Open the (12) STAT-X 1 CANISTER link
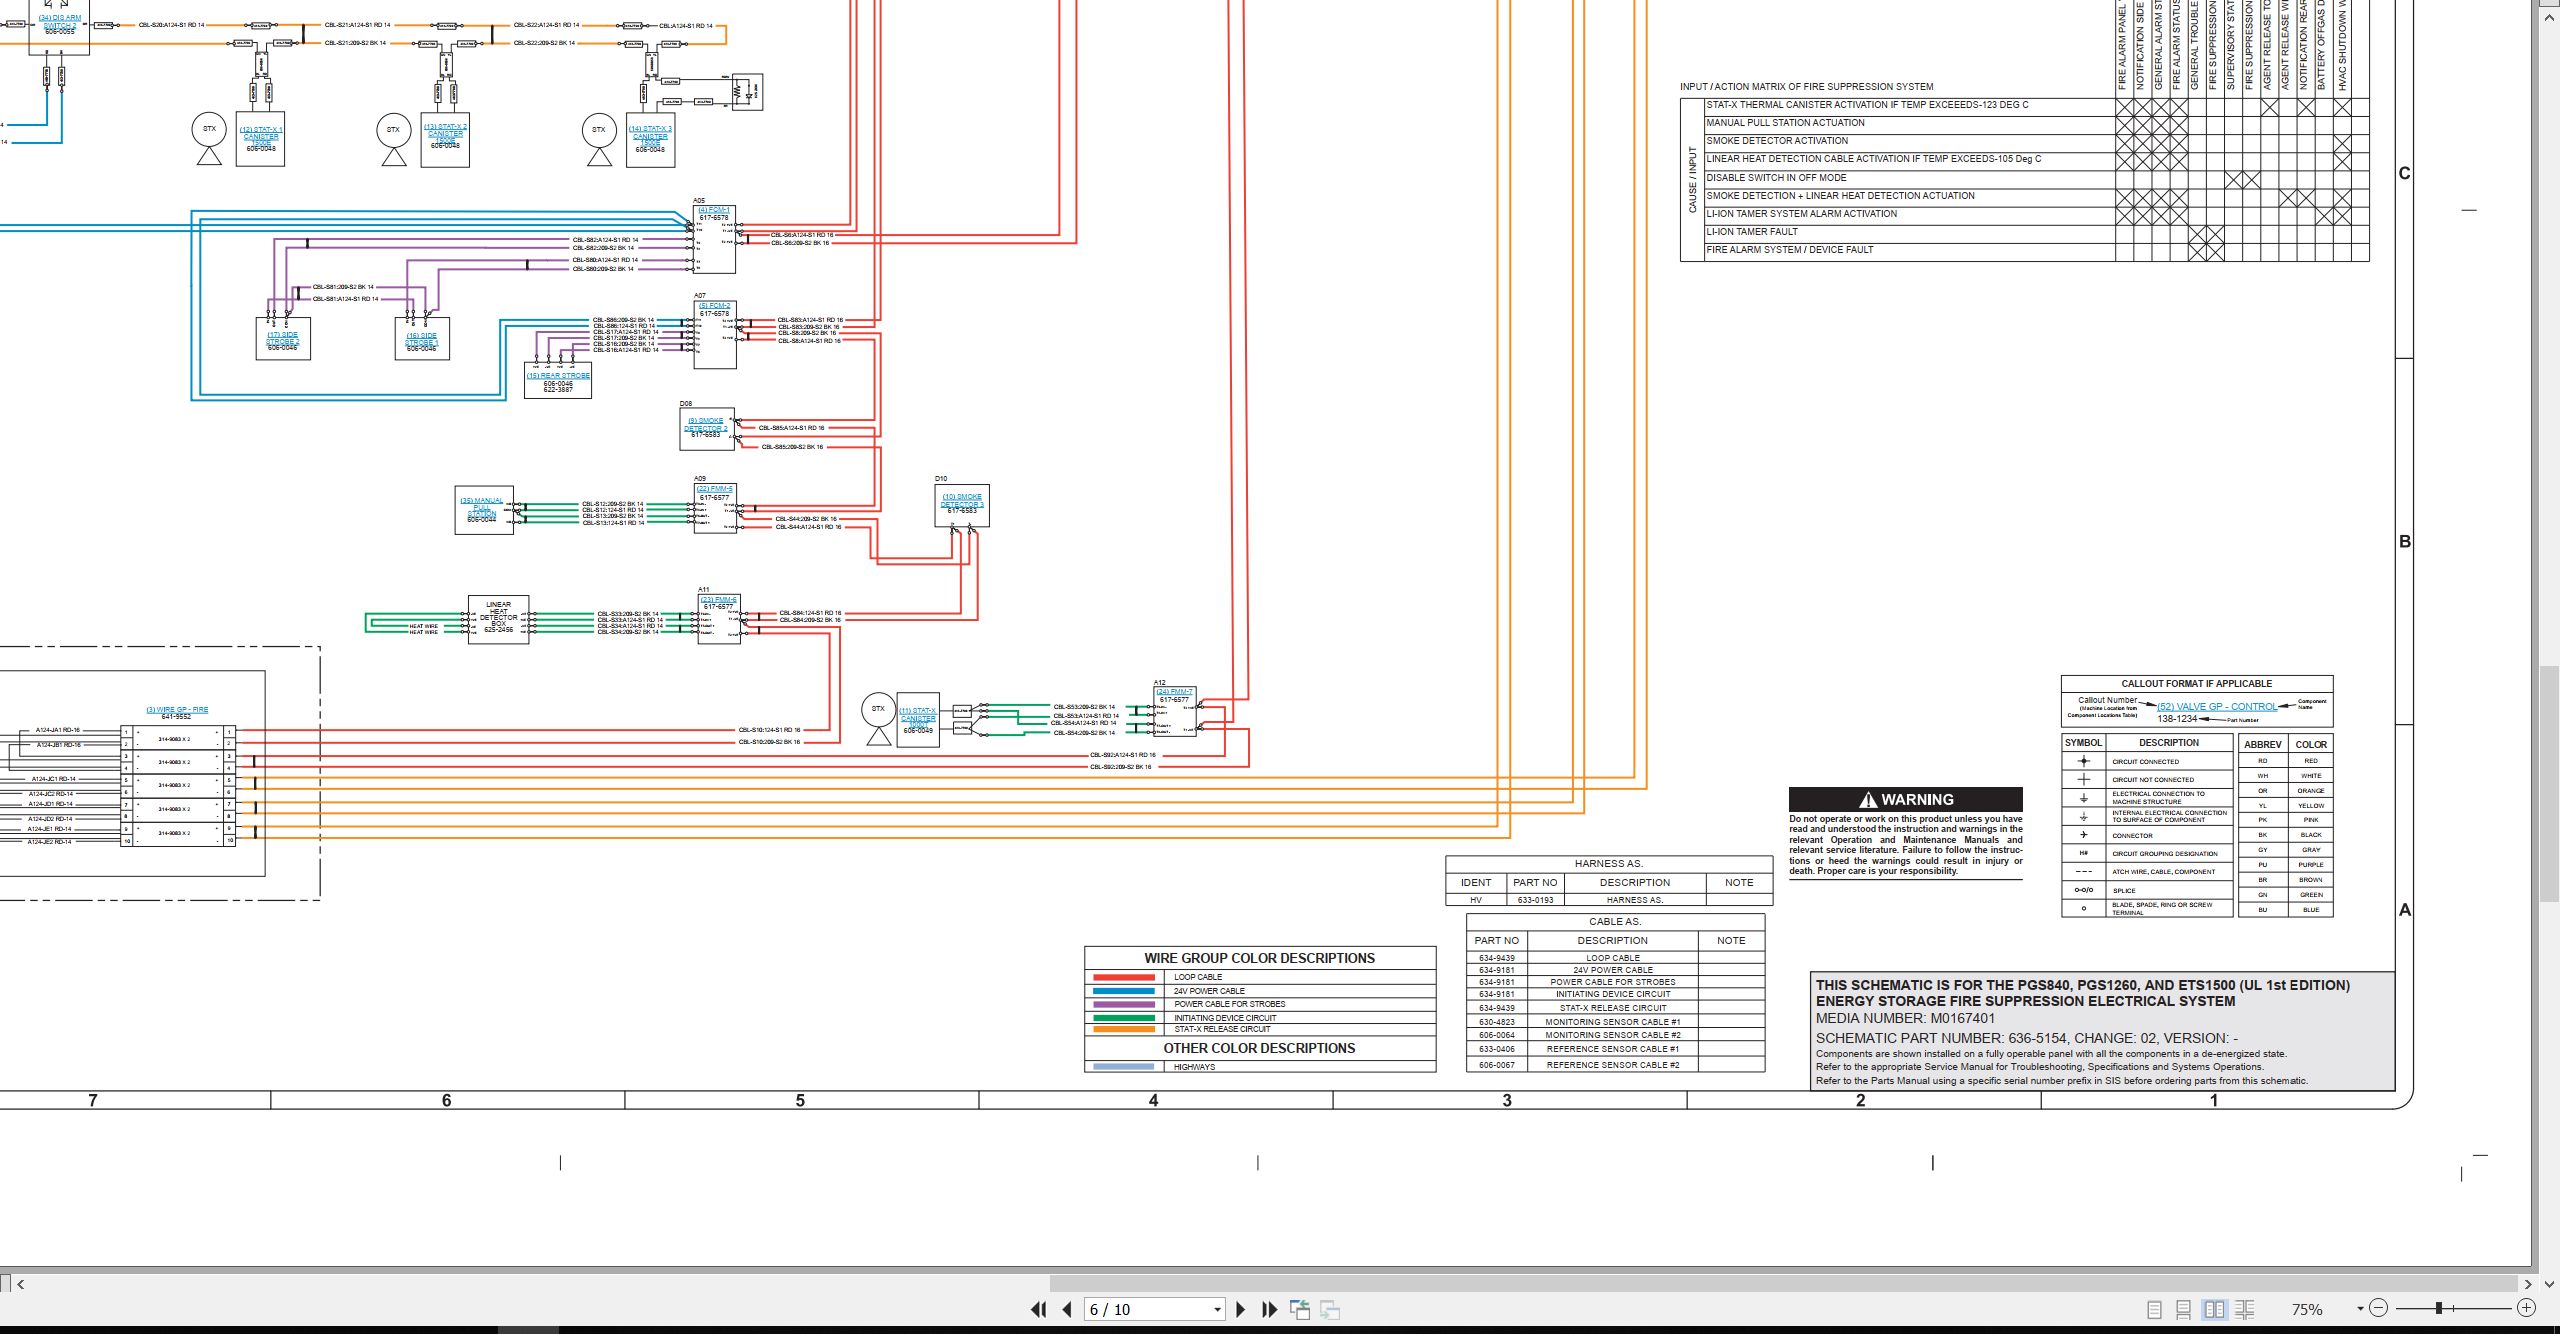This screenshot has width=2560, height=1334. (x=261, y=136)
